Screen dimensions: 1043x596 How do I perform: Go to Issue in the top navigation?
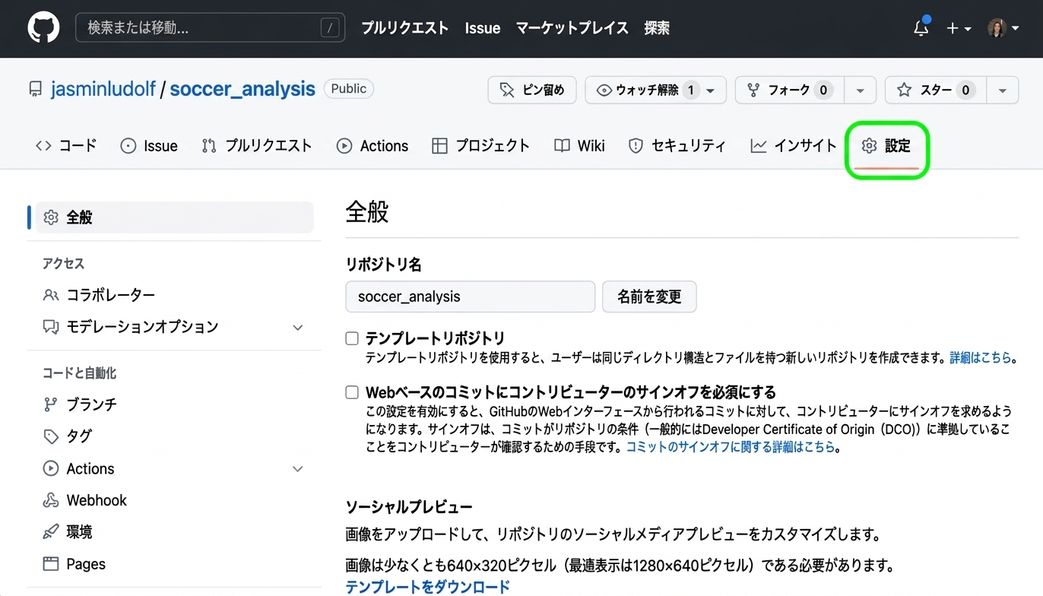482,28
